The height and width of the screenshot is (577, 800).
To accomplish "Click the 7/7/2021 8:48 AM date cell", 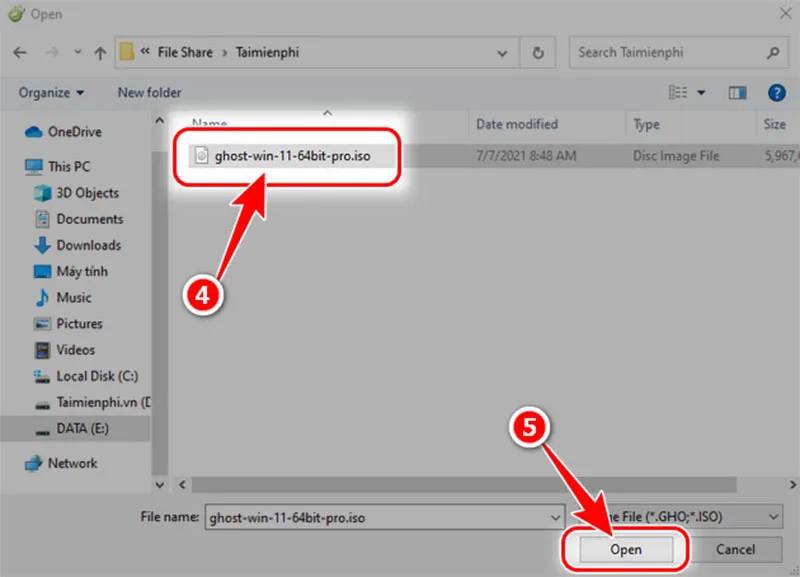I will [526, 156].
